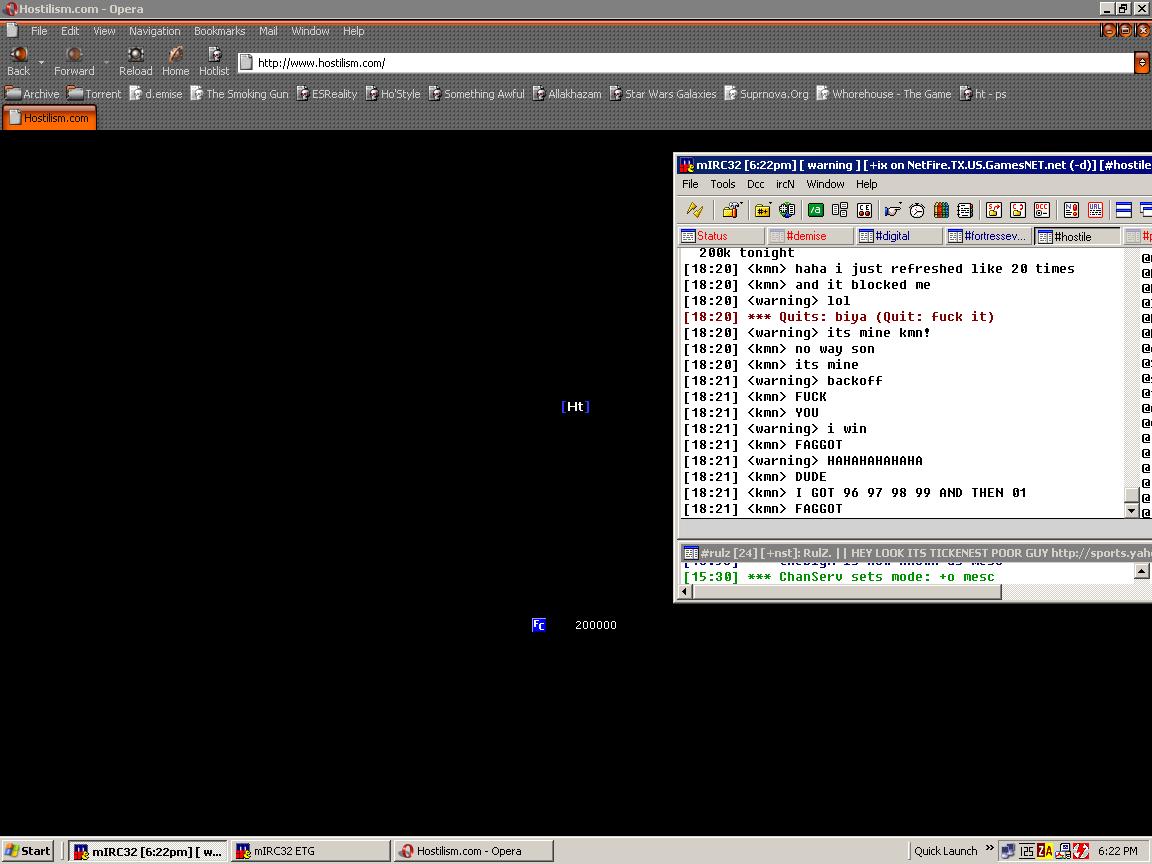Click the mIRC timer clock icon
Screen dimensions: 1152x864
point(917,210)
